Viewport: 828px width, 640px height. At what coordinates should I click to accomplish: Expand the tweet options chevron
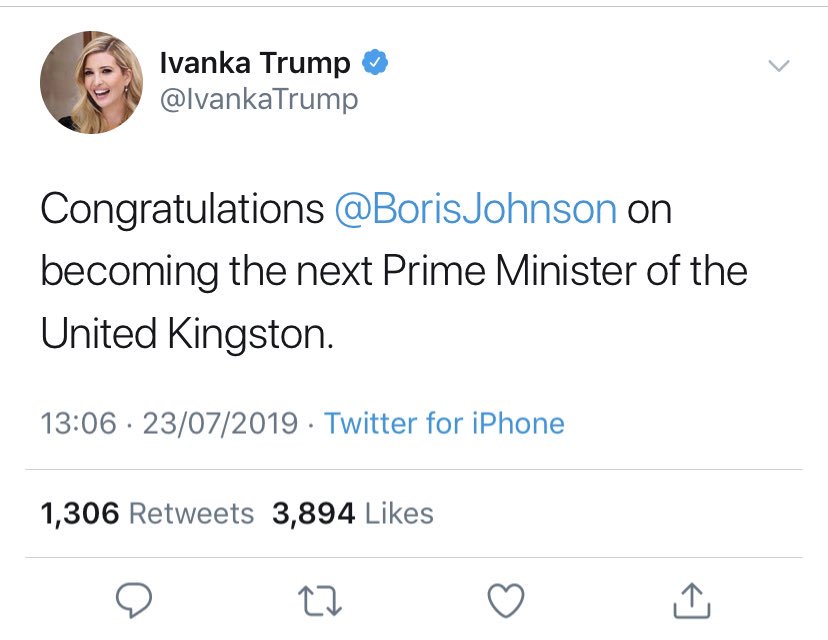778,66
